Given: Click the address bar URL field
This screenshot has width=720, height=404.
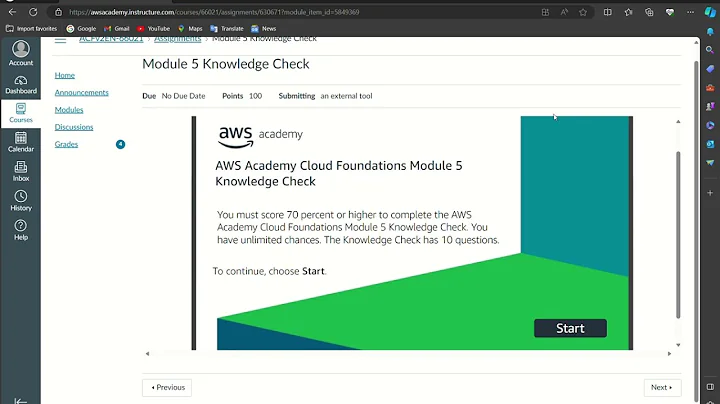Looking at the screenshot, I should click(294, 12).
